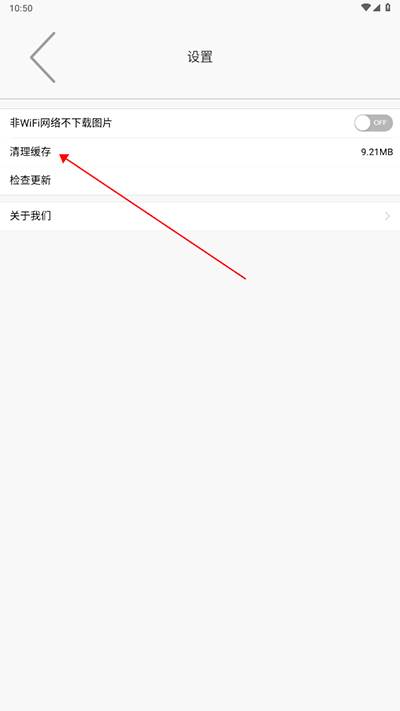The width and height of the screenshot is (400, 711).
Task: Click the blank area of the 检查更新 row
Action: [227, 180]
